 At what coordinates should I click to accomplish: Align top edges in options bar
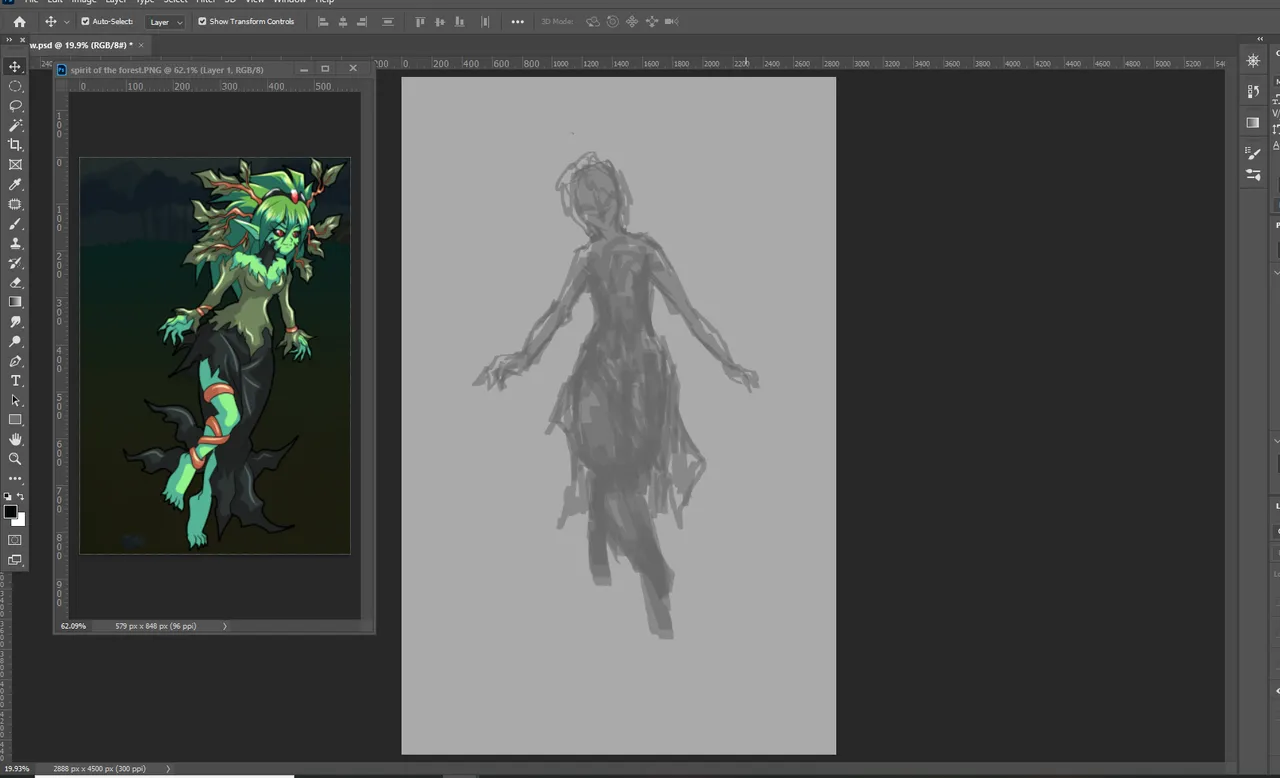pyautogui.click(x=420, y=21)
